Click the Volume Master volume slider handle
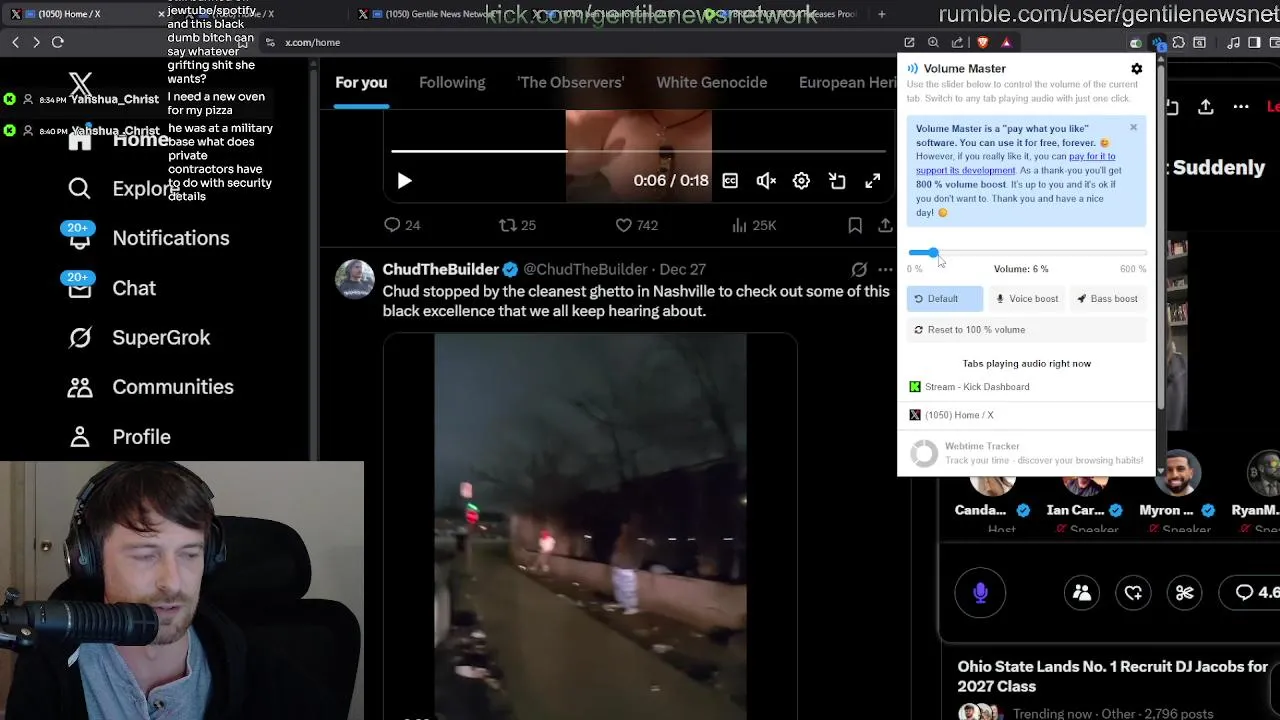 click(932, 253)
